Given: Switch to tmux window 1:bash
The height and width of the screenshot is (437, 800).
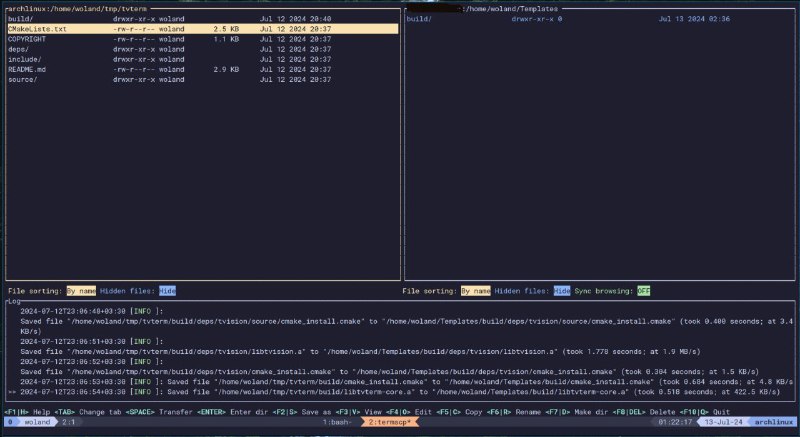Looking at the screenshot, I should [x=337, y=422].
